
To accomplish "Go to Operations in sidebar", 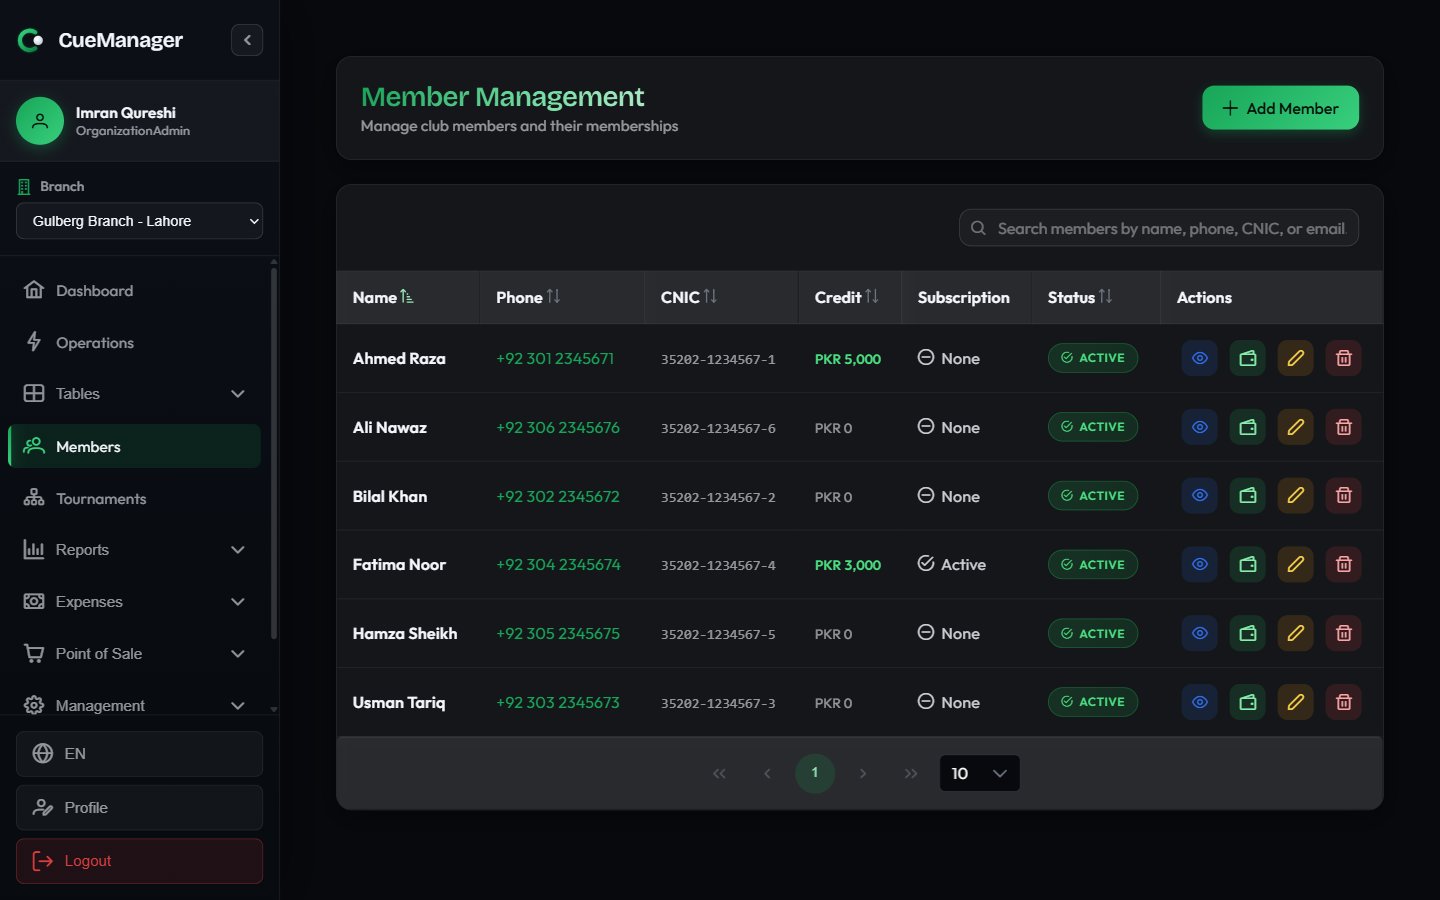I will [134, 342].
